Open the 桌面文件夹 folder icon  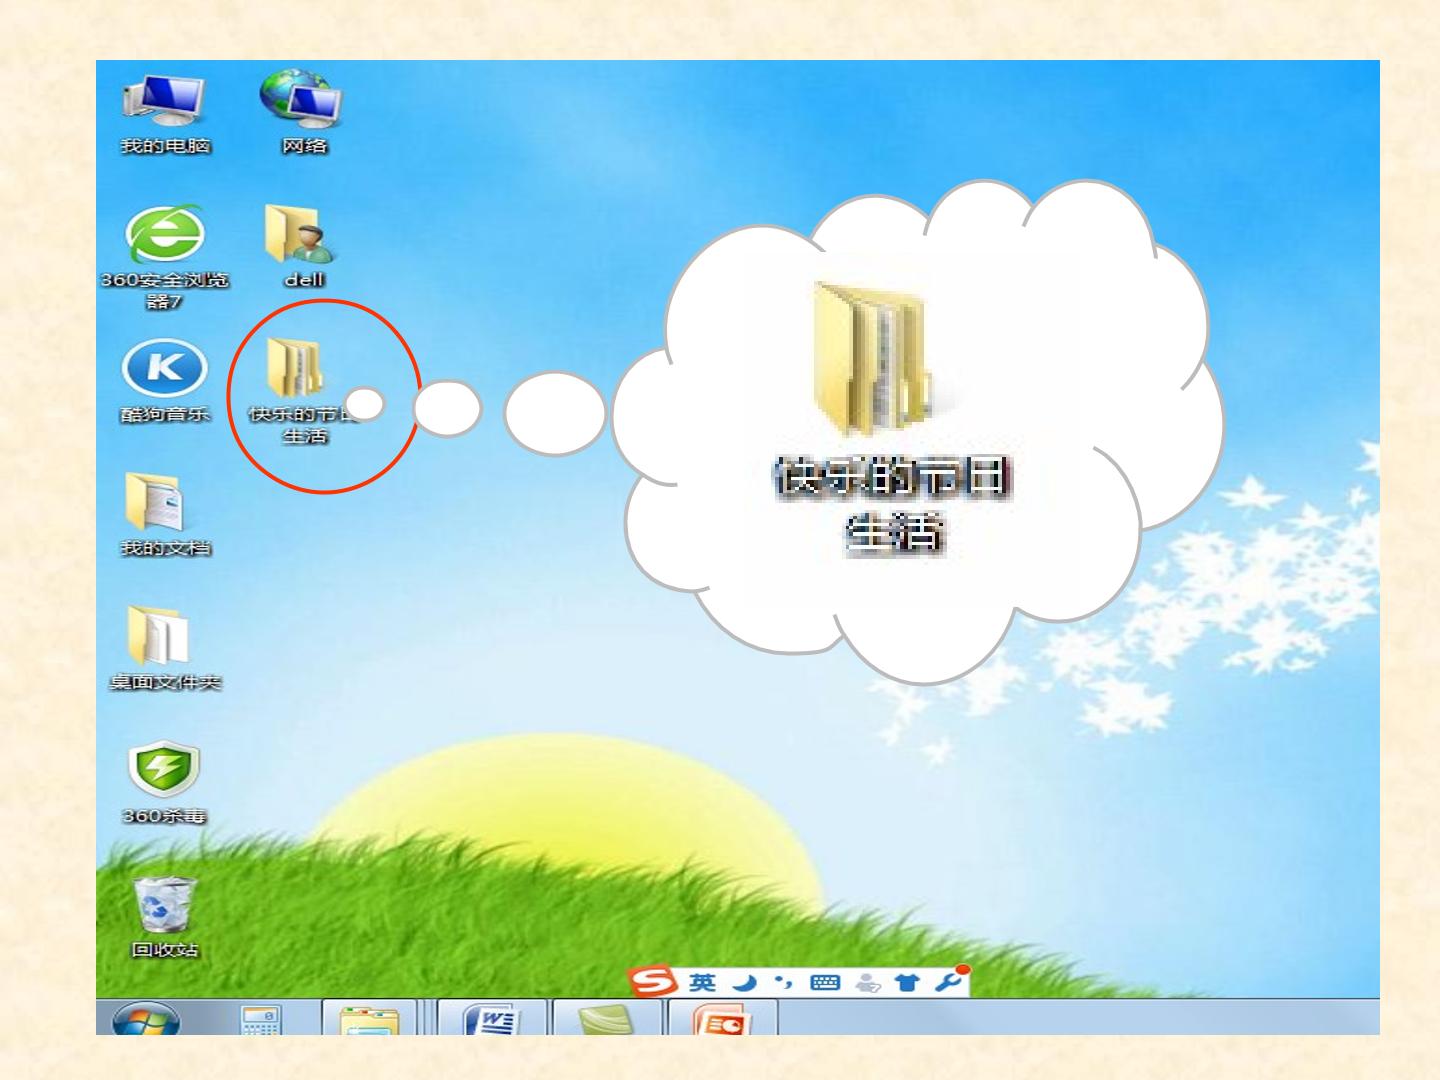point(164,648)
